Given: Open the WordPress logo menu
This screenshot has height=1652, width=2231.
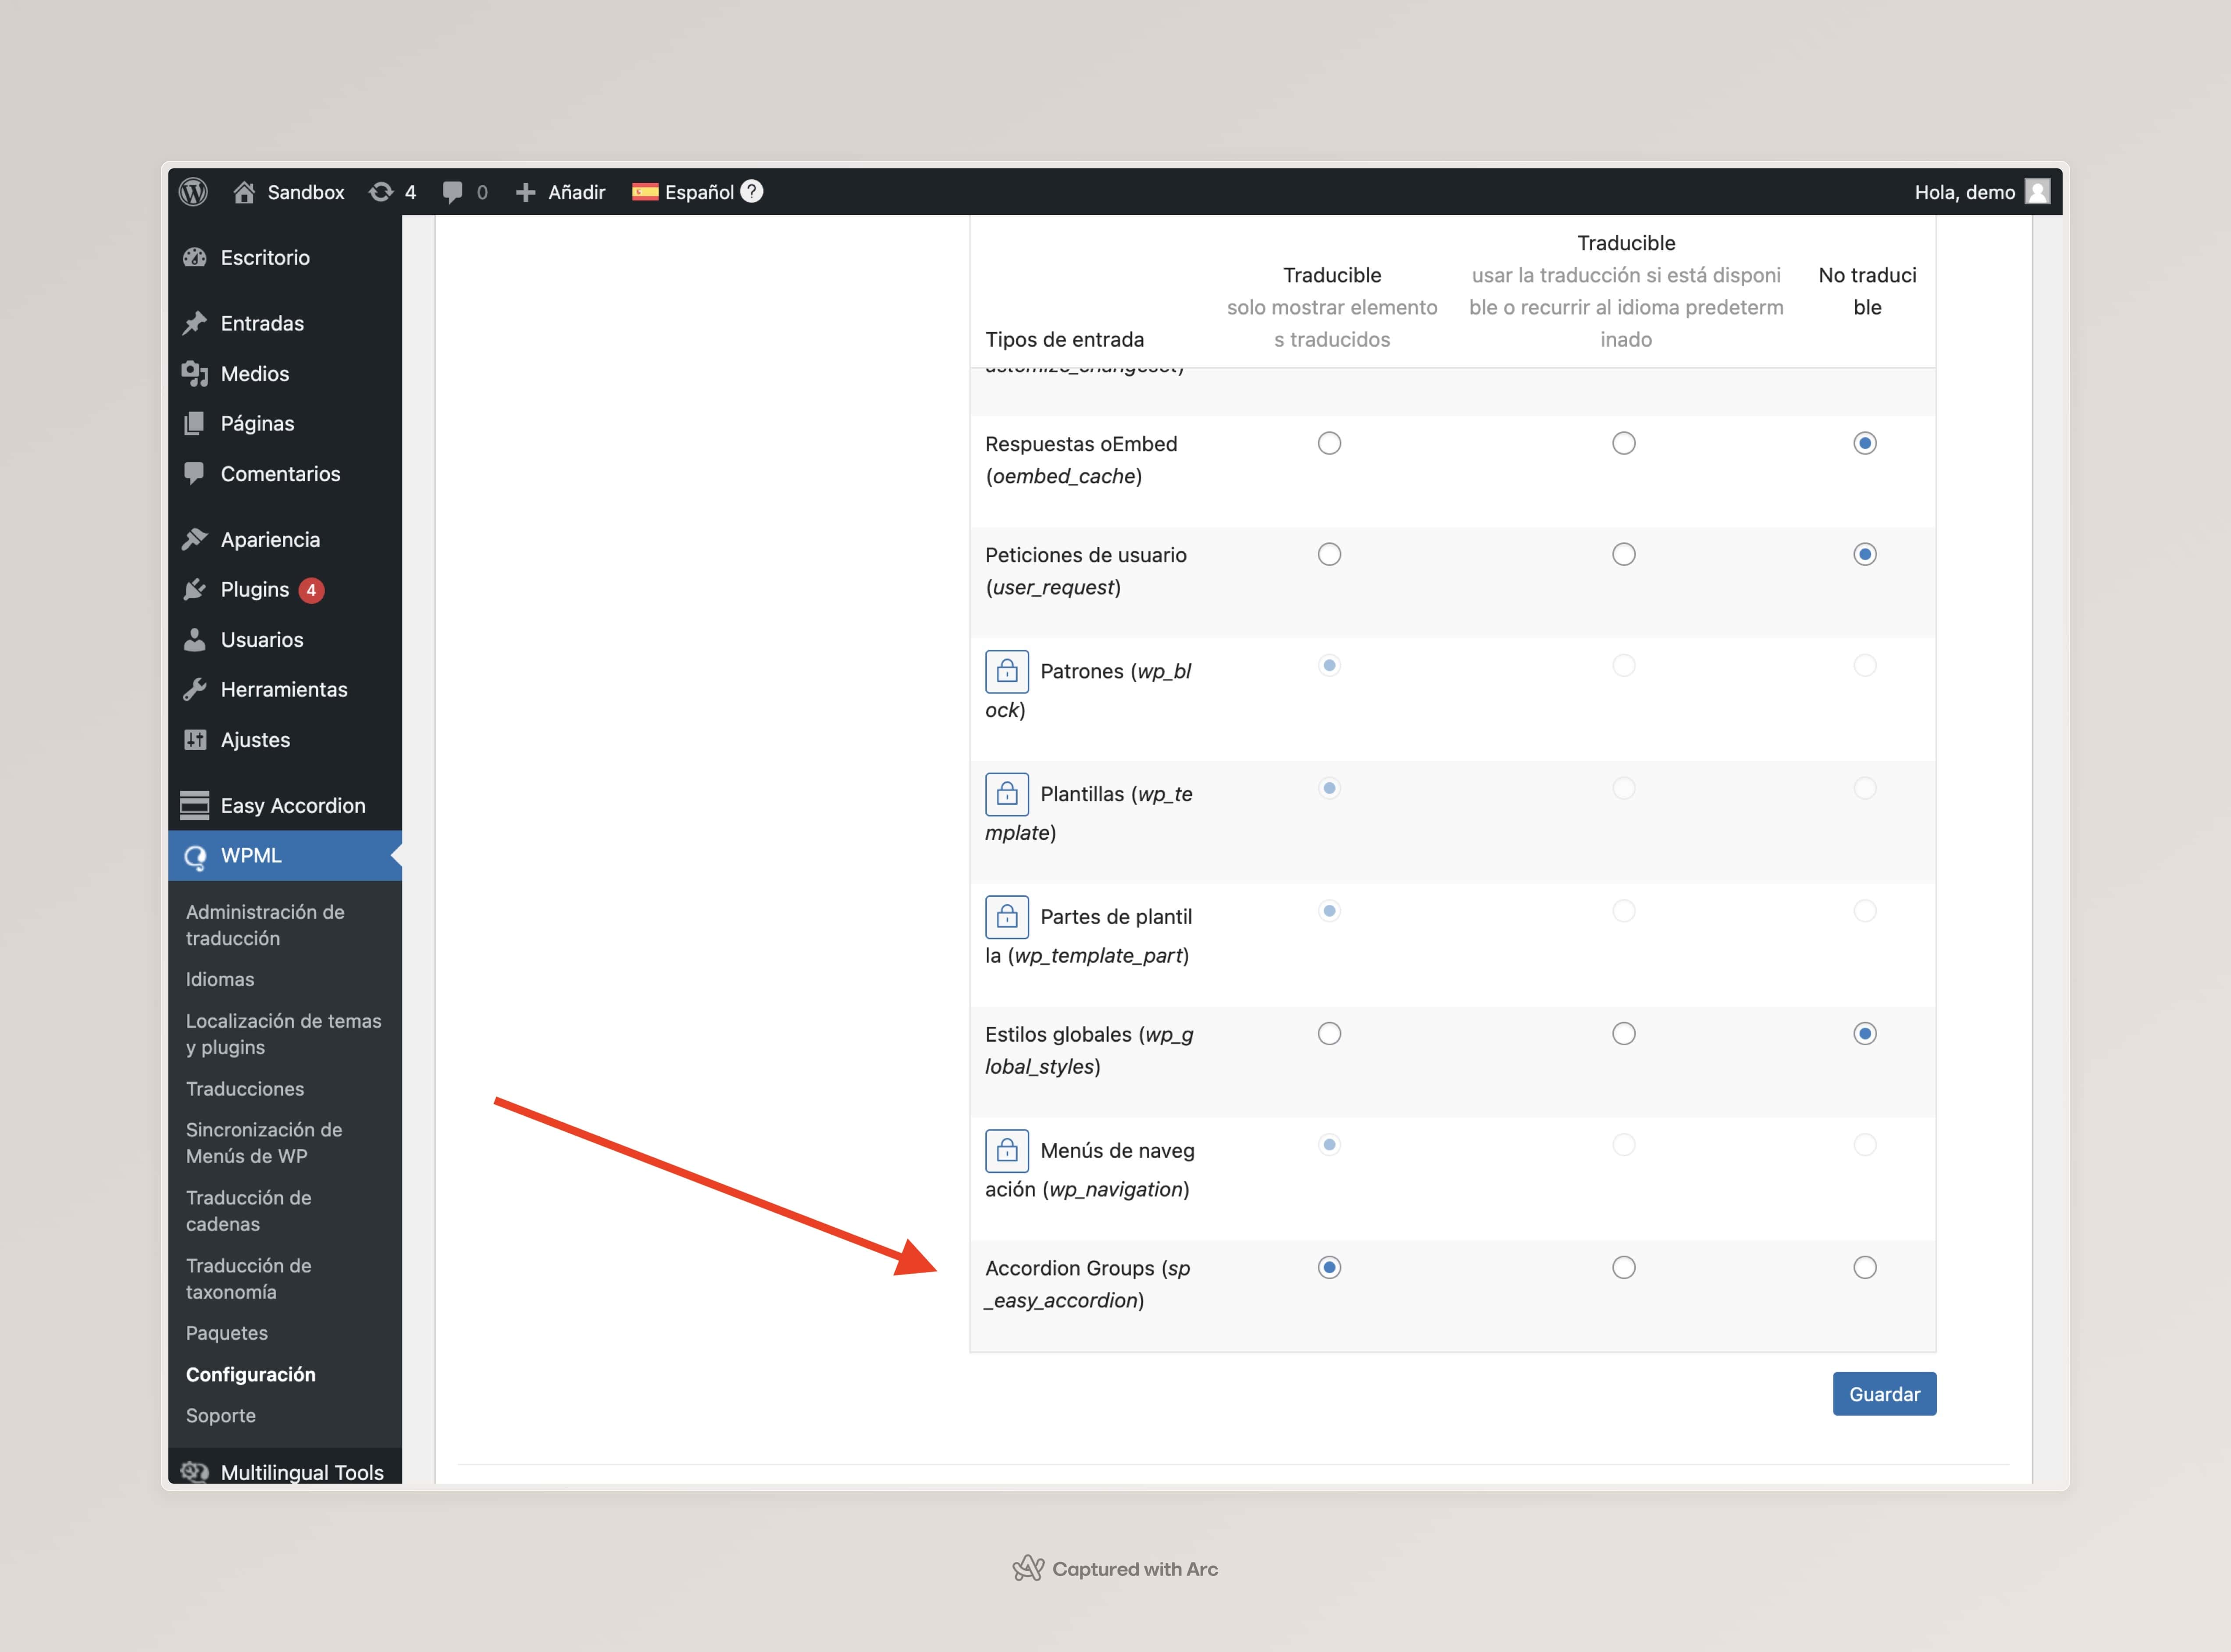Looking at the screenshot, I should click(193, 192).
